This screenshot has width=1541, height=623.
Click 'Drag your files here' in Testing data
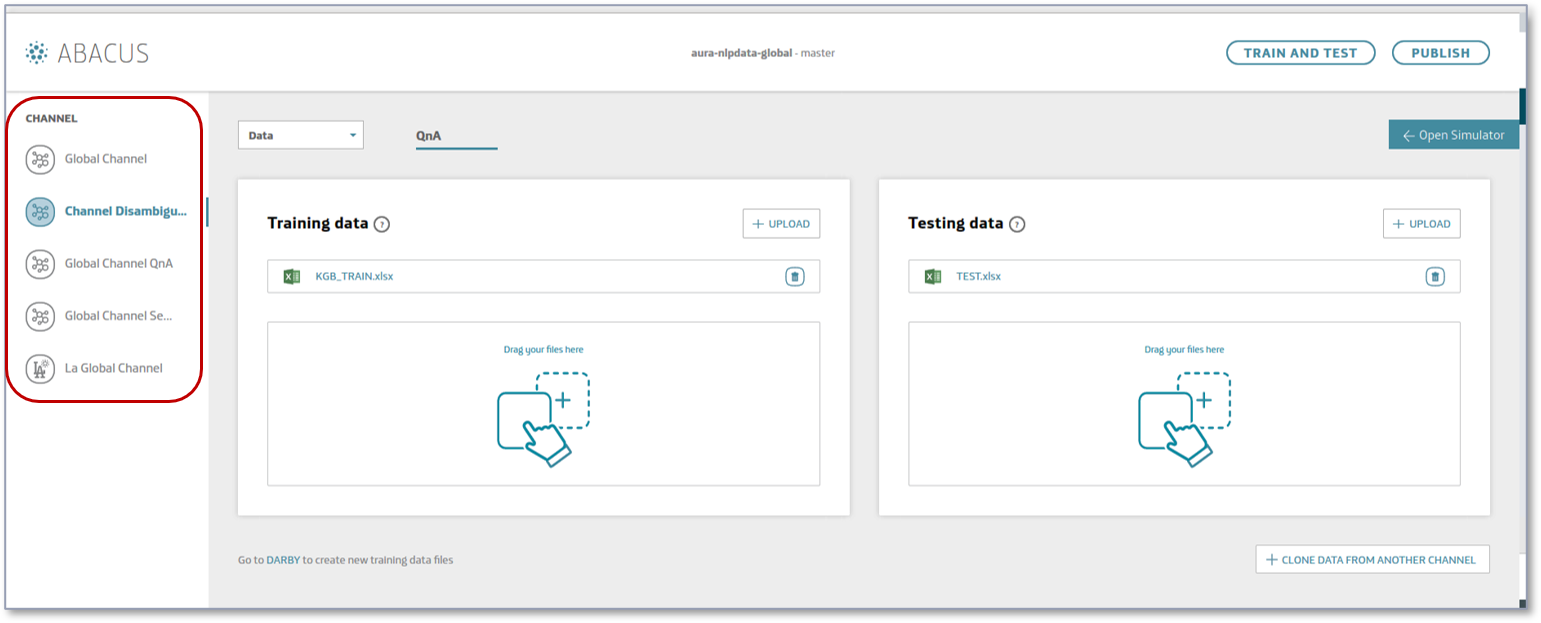coord(1184,350)
